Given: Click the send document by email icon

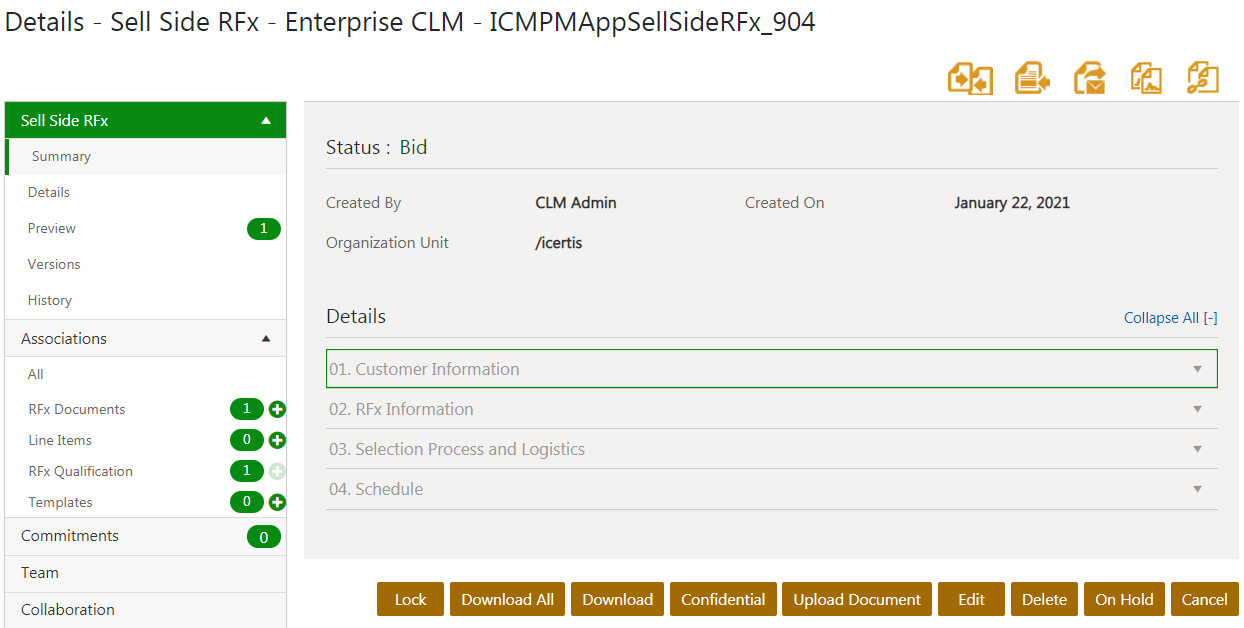Looking at the screenshot, I should 1089,78.
